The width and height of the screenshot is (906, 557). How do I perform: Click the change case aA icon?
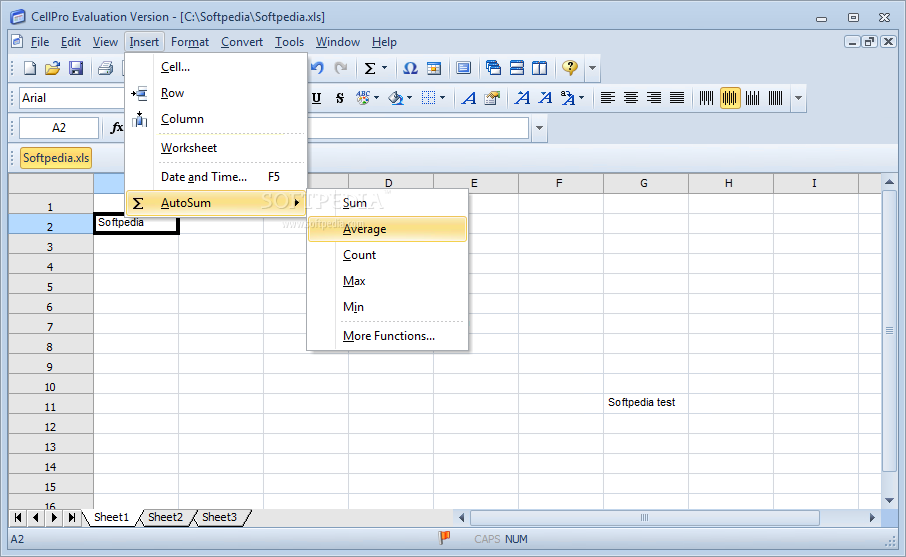(x=568, y=98)
